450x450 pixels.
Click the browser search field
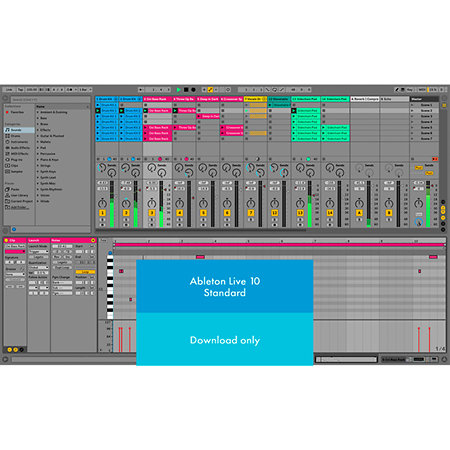pyautogui.click(x=50, y=100)
